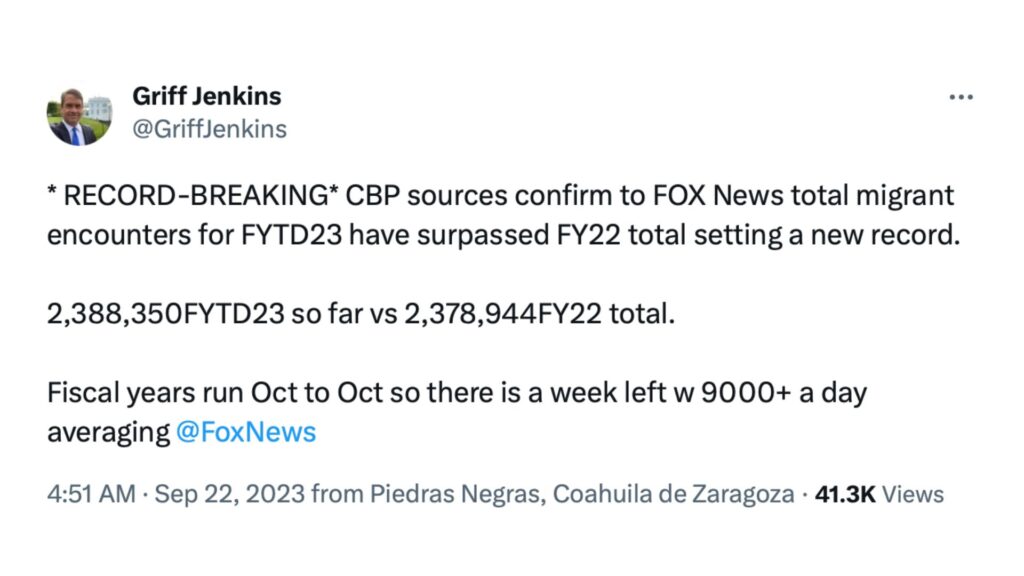
Task: Open the three-dot more options menu
Action: coord(960,97)
